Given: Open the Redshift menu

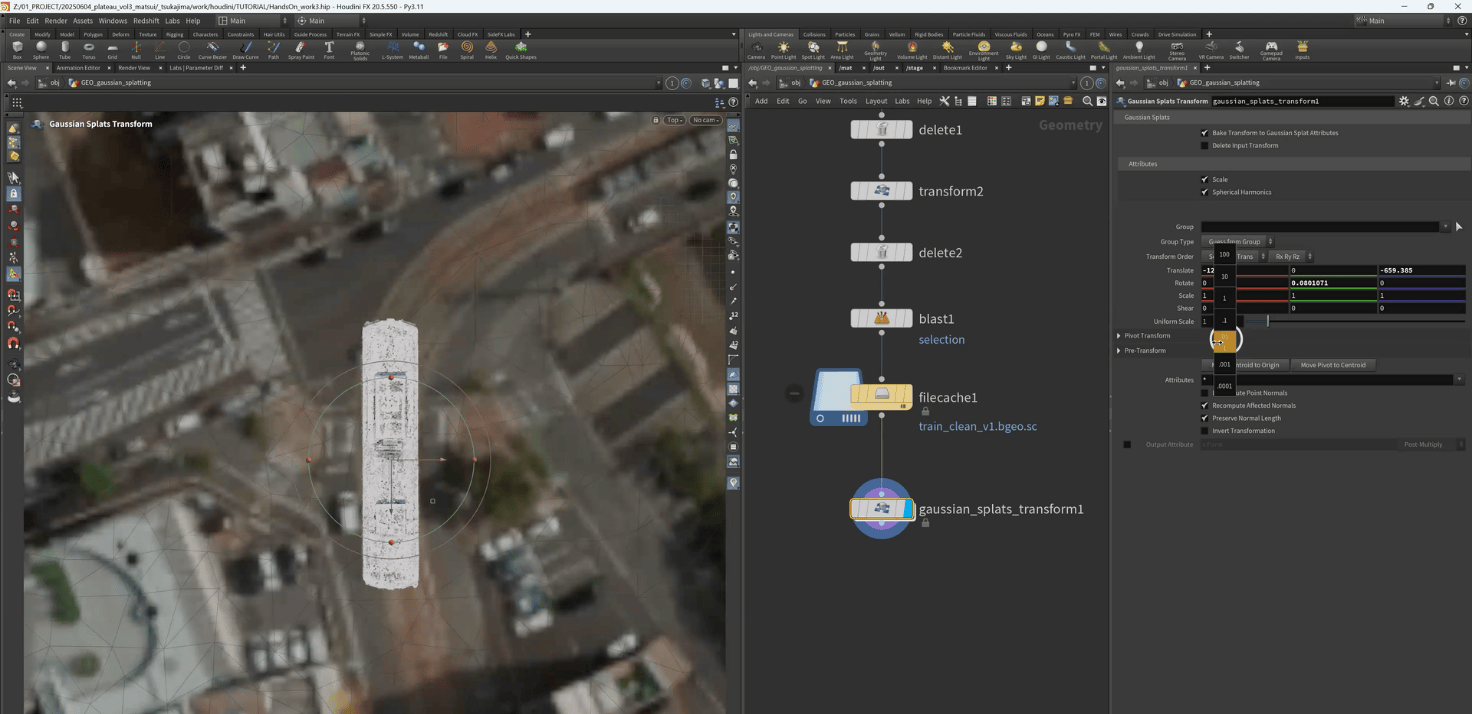Looking at the screenshot, I should (x=145, y=20).
